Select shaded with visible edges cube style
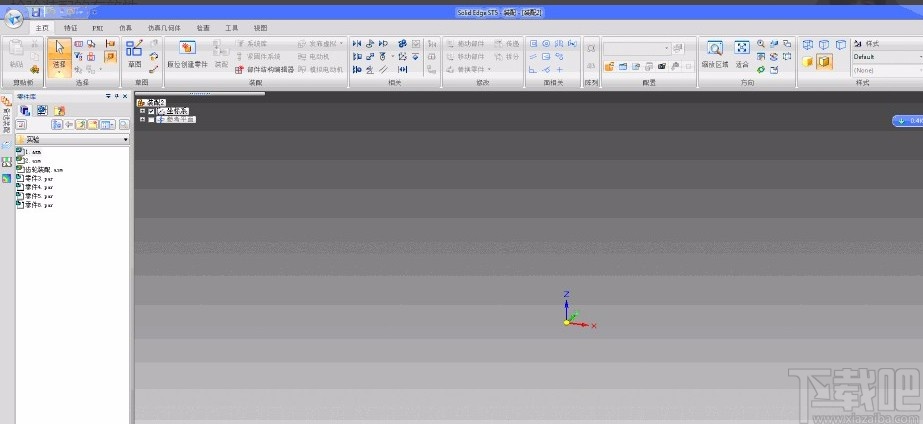 [x=824, y=61]
